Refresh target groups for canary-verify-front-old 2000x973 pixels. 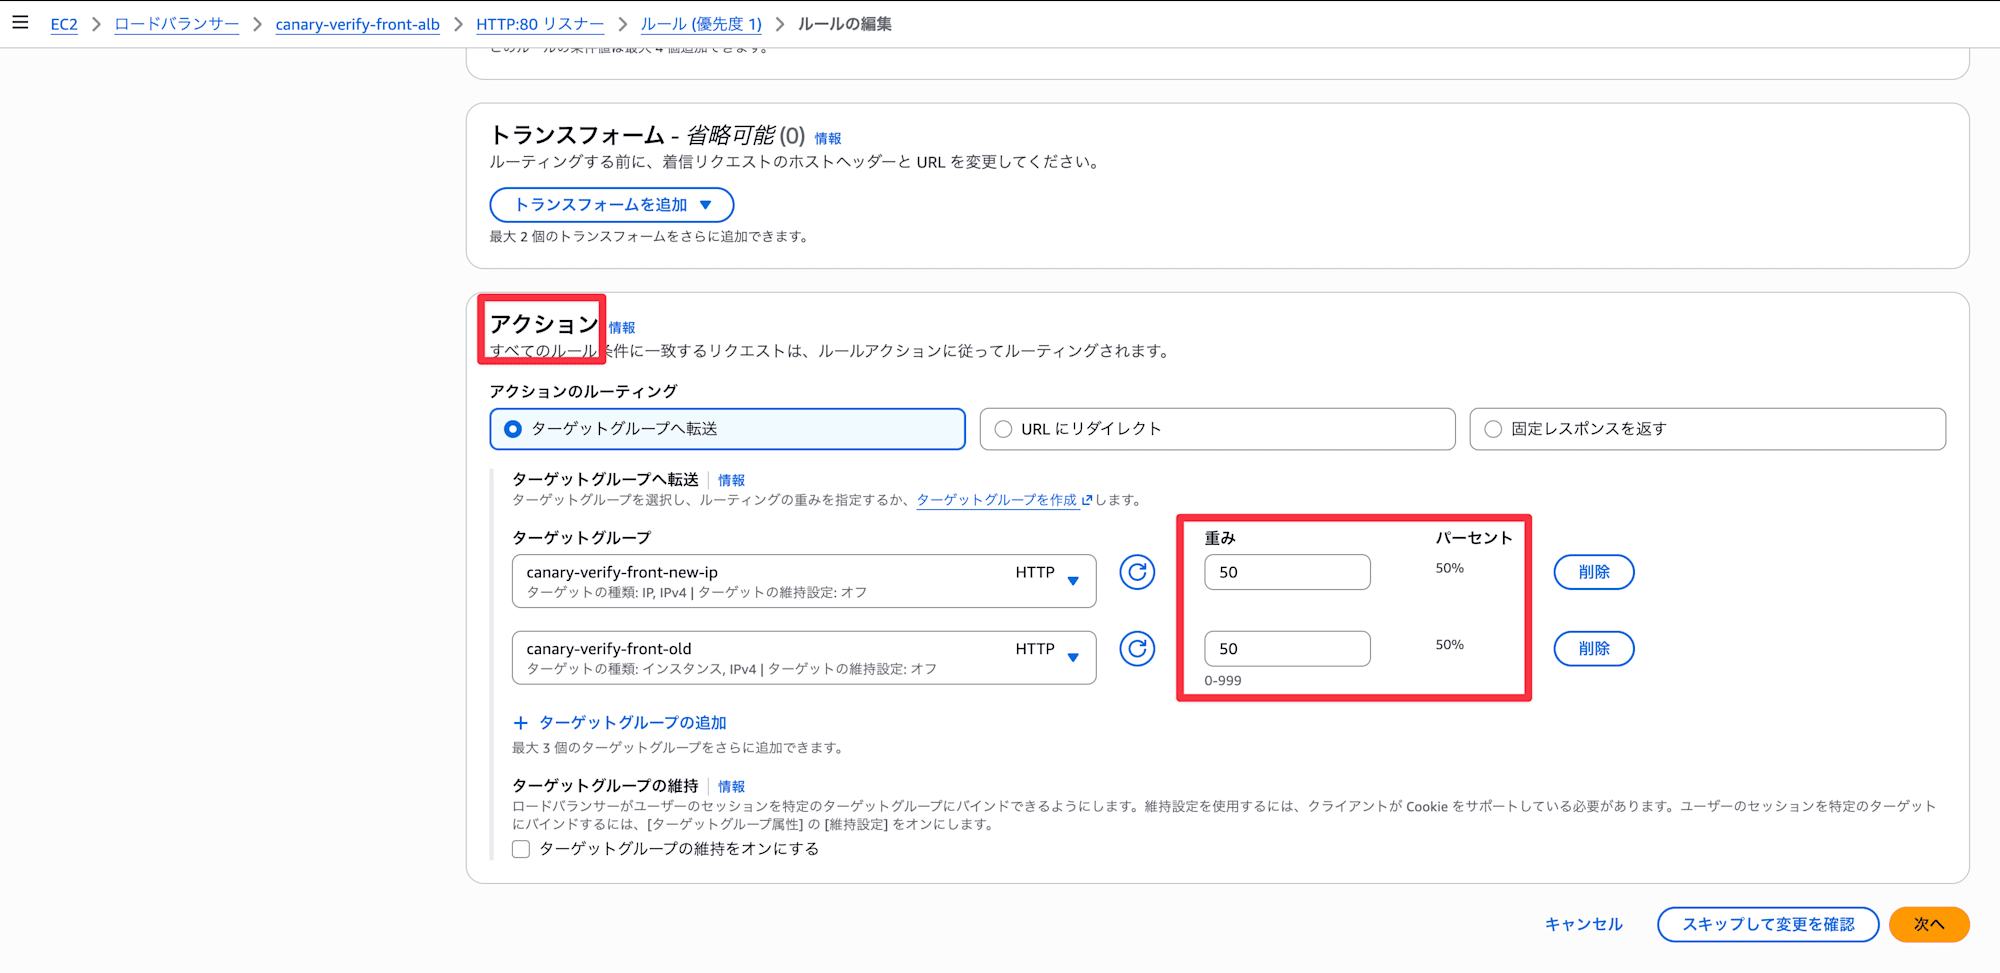[1137, 649]
